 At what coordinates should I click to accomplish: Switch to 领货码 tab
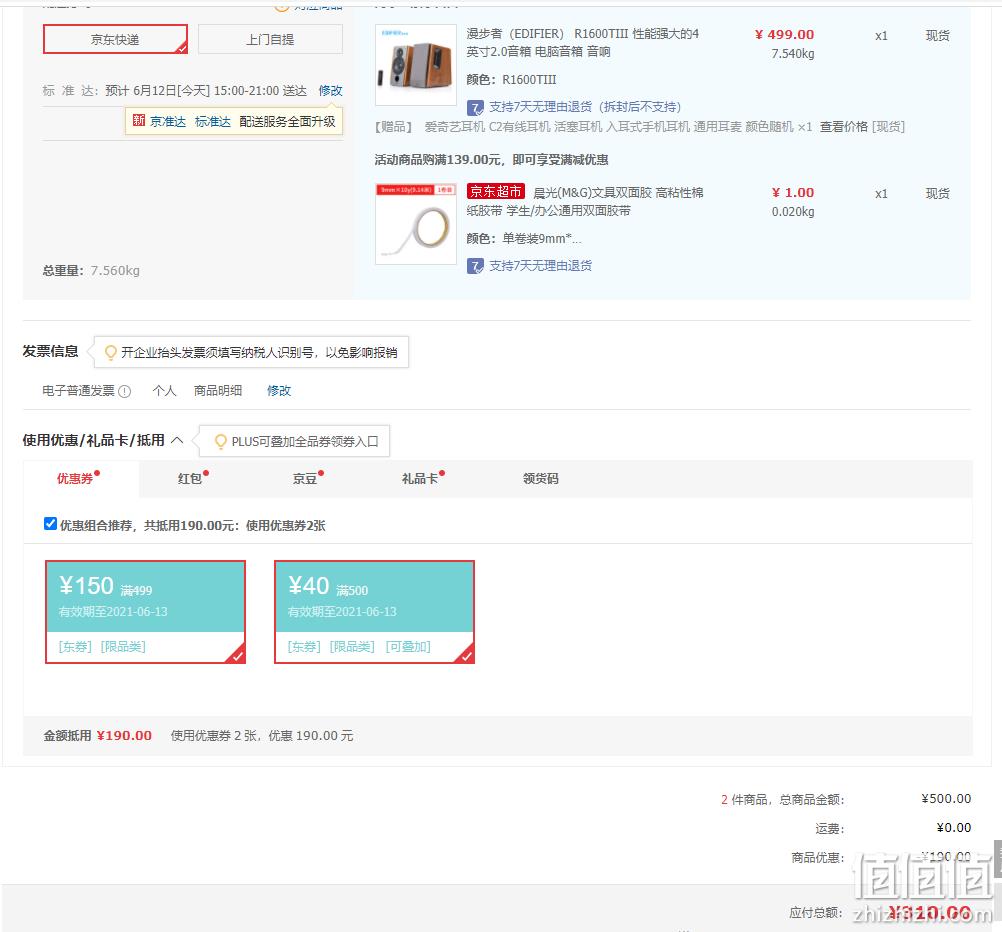(x=541, y=479)
